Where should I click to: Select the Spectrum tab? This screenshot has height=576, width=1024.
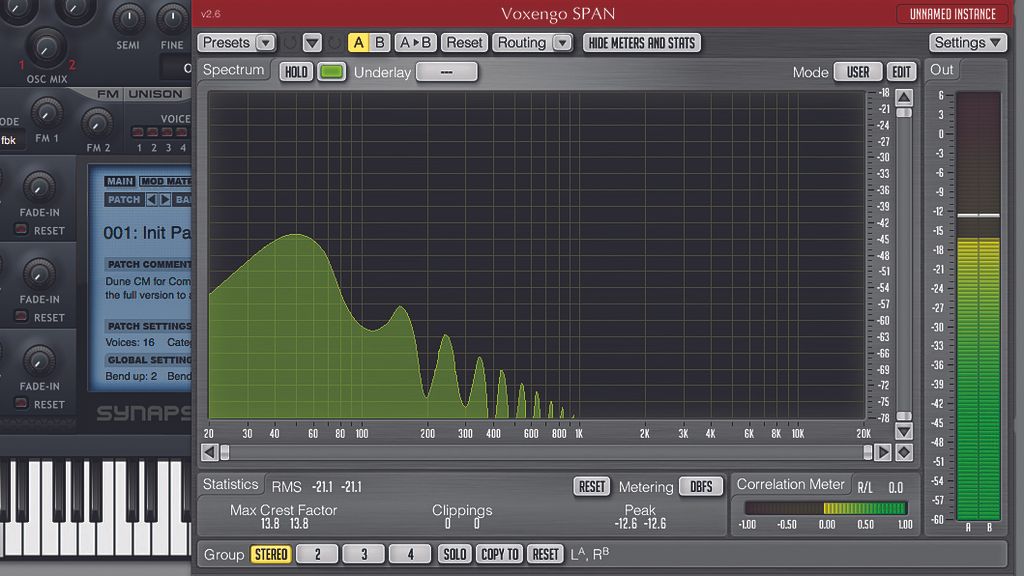click(x=233, y=70)
